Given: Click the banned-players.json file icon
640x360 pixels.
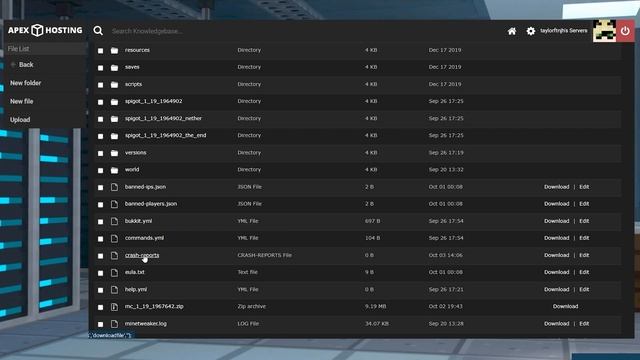Looking at the screenshot, I should pos(114,204).
